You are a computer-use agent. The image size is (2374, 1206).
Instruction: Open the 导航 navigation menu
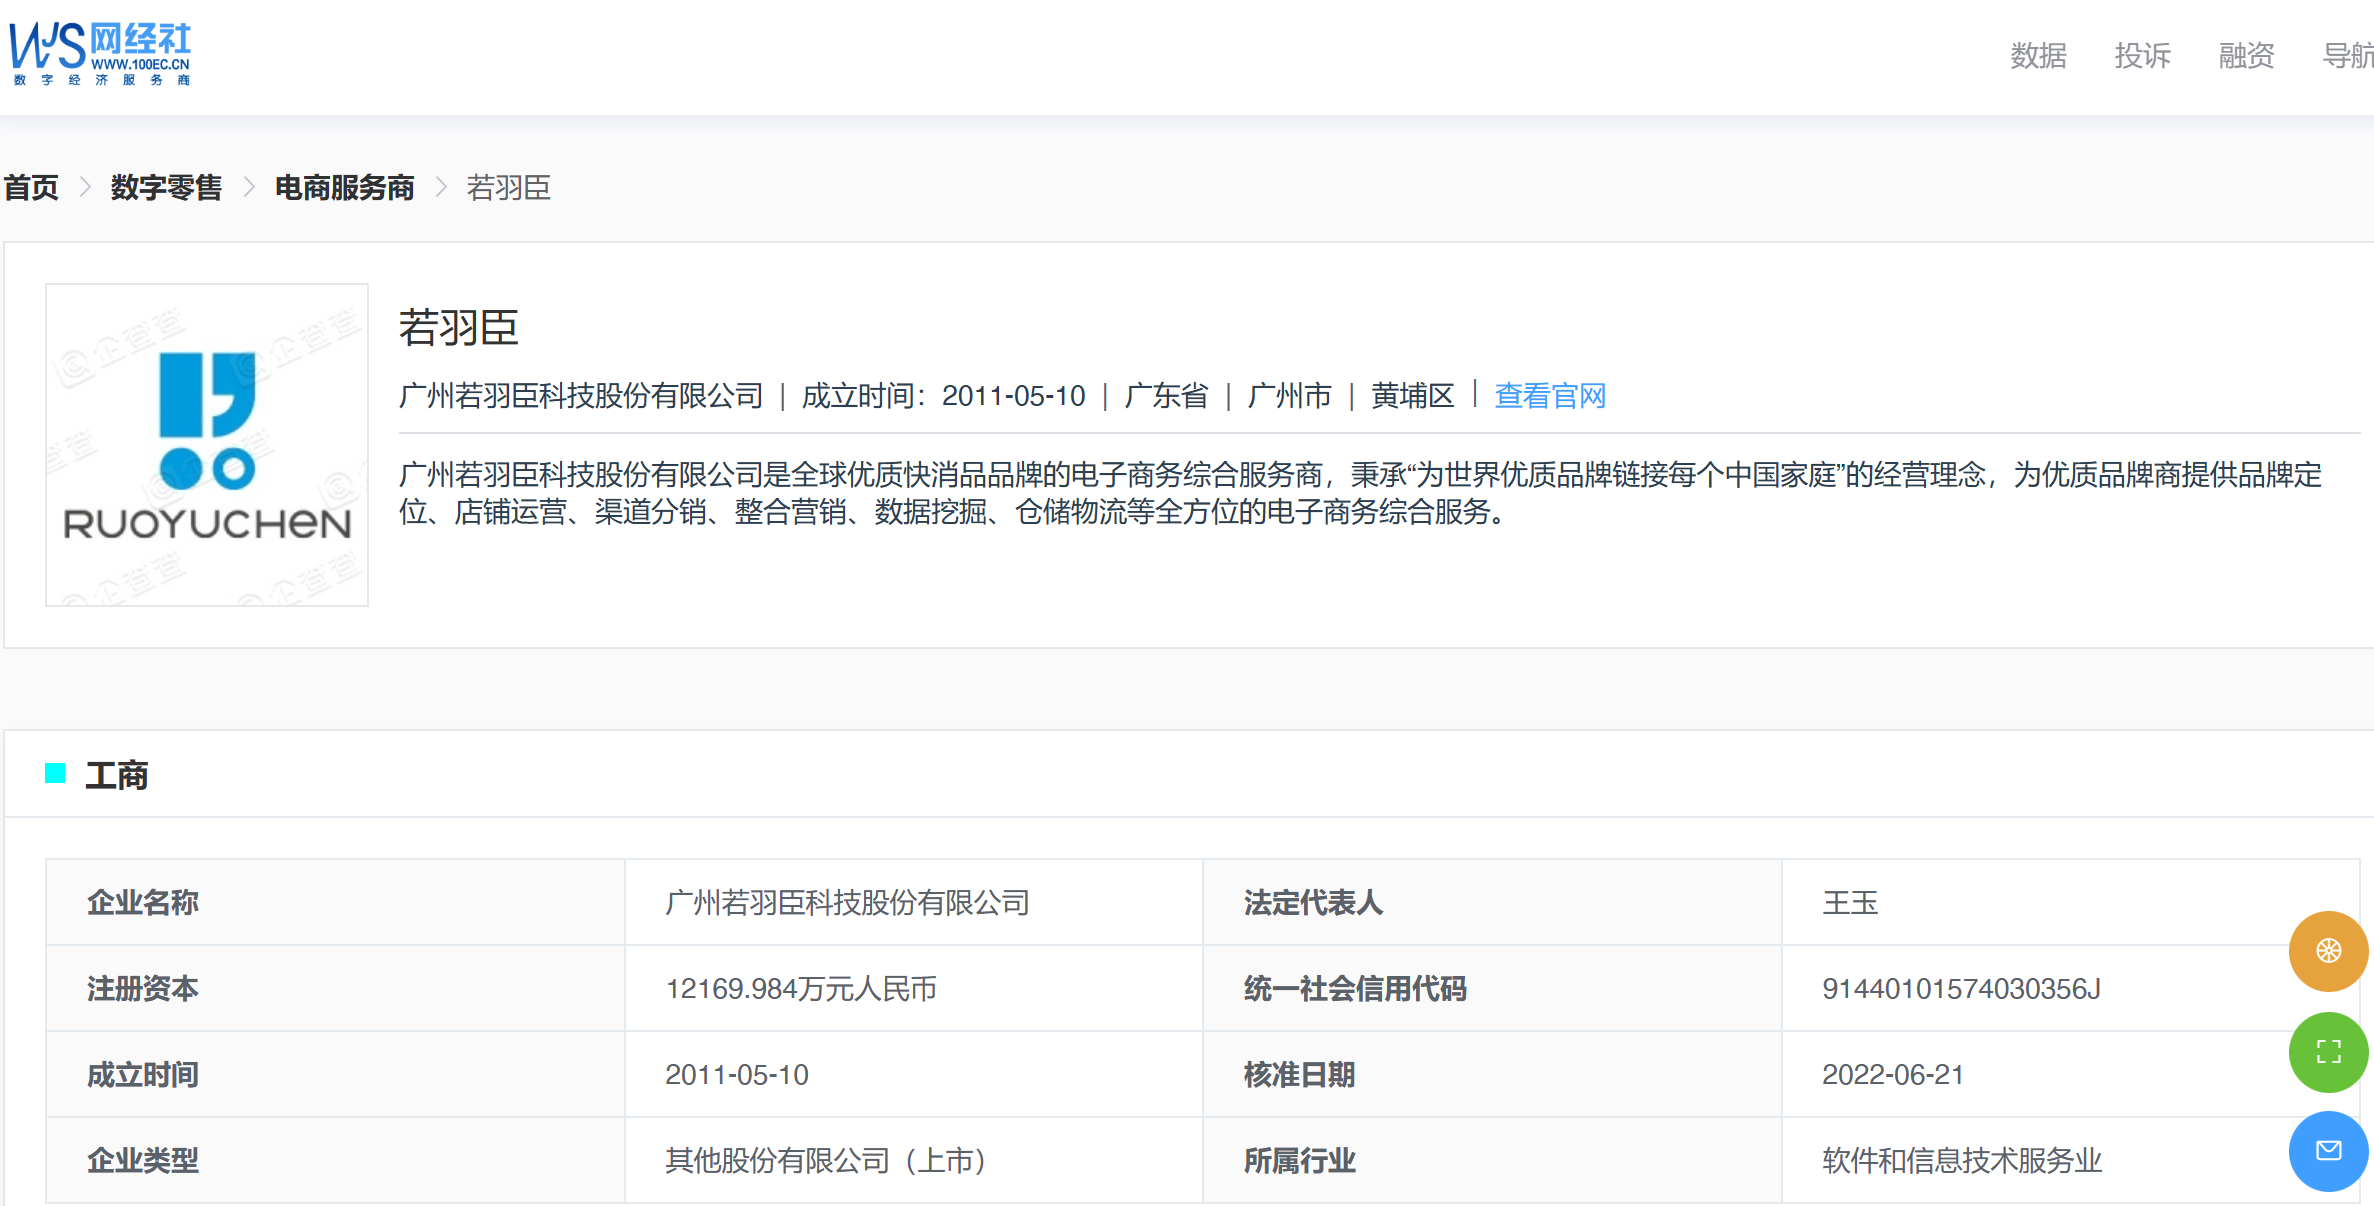pos(2348,56)
